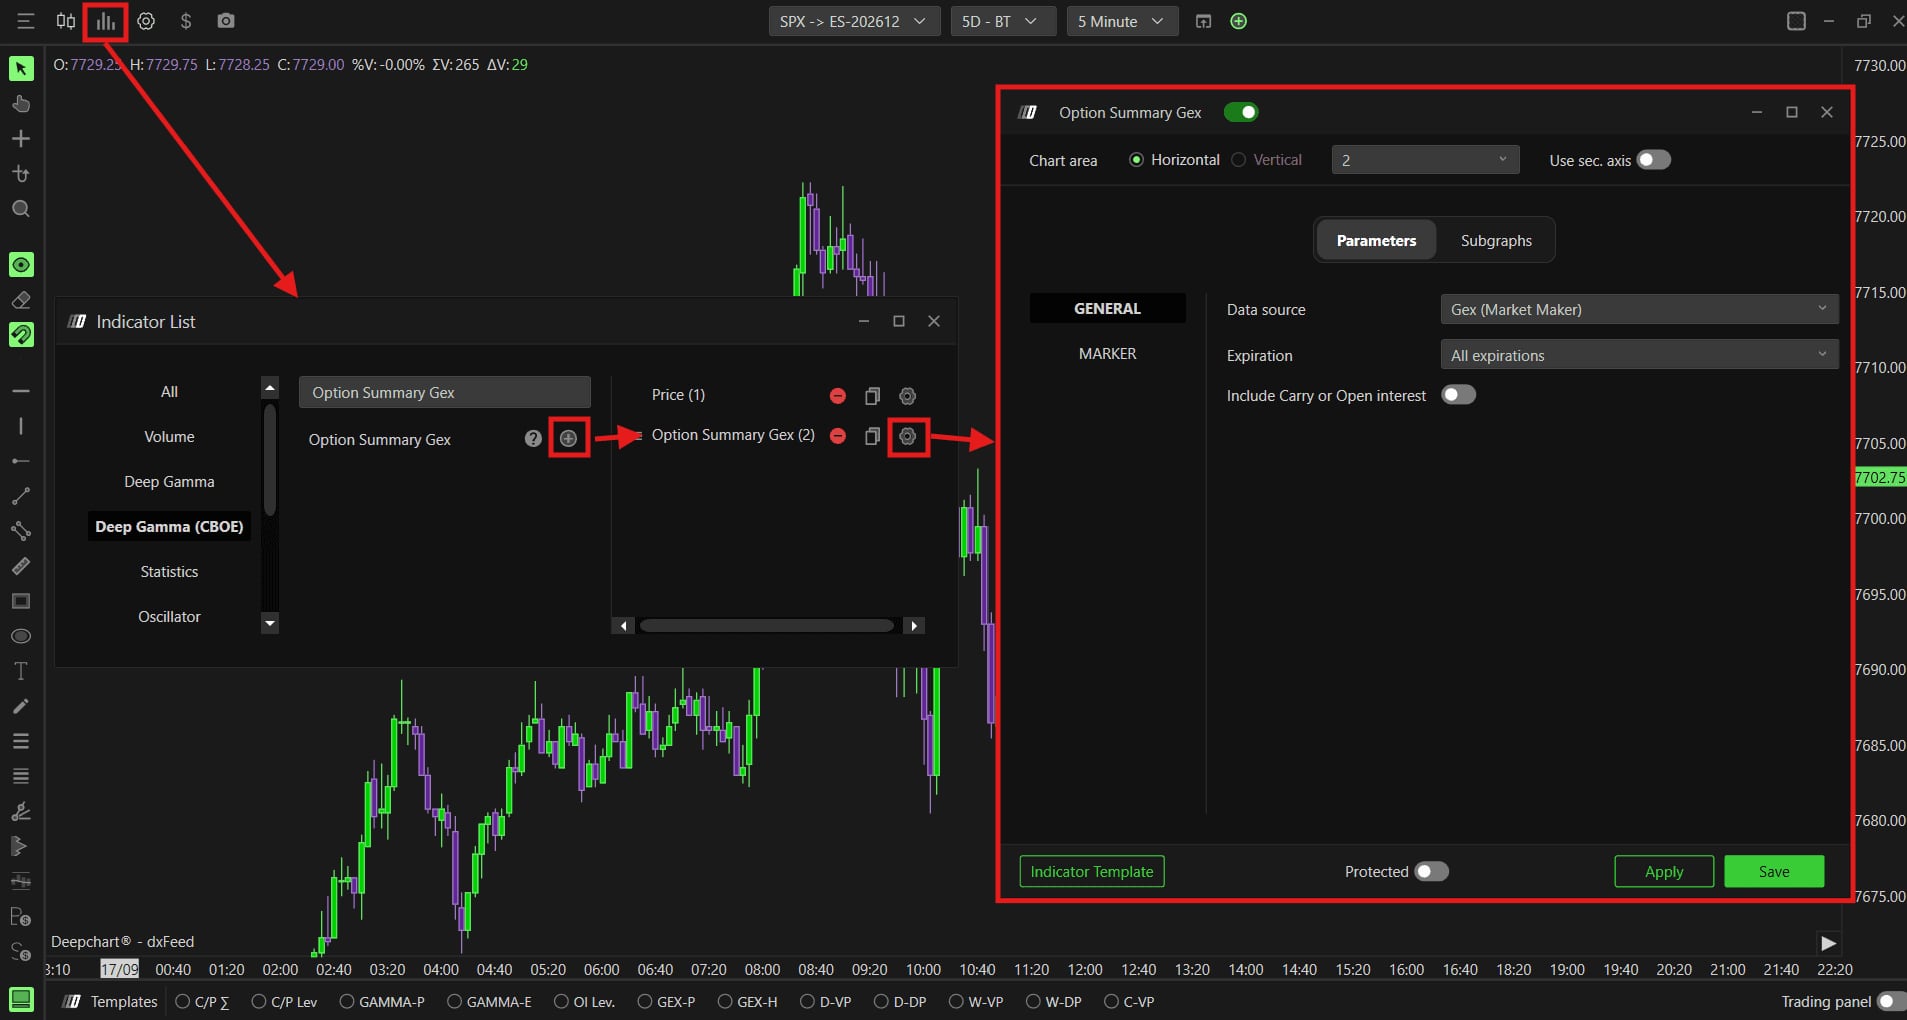1907x1020 pixels.
Task: Select the arrow pointer tool
Action: pos(21,68)
